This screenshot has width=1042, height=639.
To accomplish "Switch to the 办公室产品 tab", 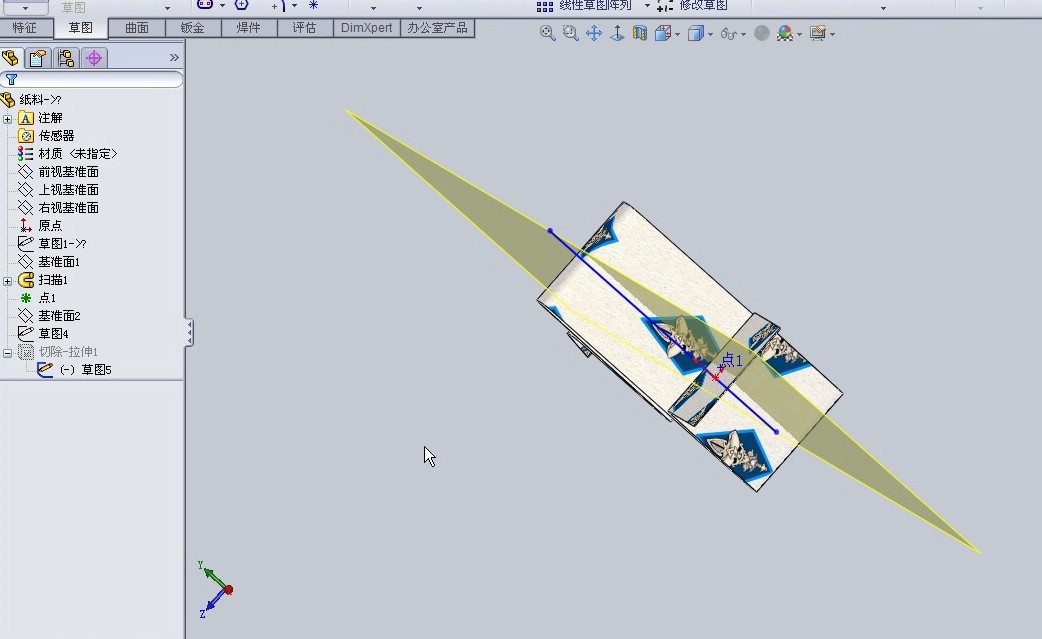I will pos(438,28).
